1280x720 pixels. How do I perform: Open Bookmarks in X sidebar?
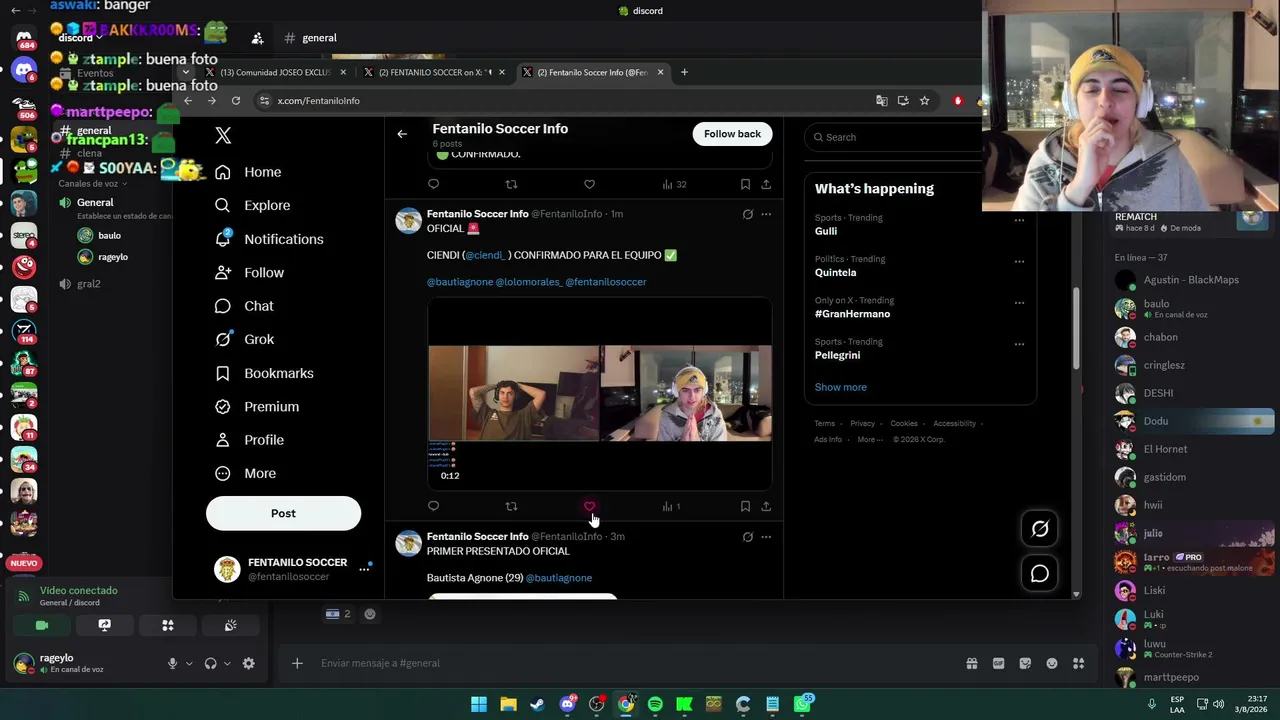click(x=264, y=373)
